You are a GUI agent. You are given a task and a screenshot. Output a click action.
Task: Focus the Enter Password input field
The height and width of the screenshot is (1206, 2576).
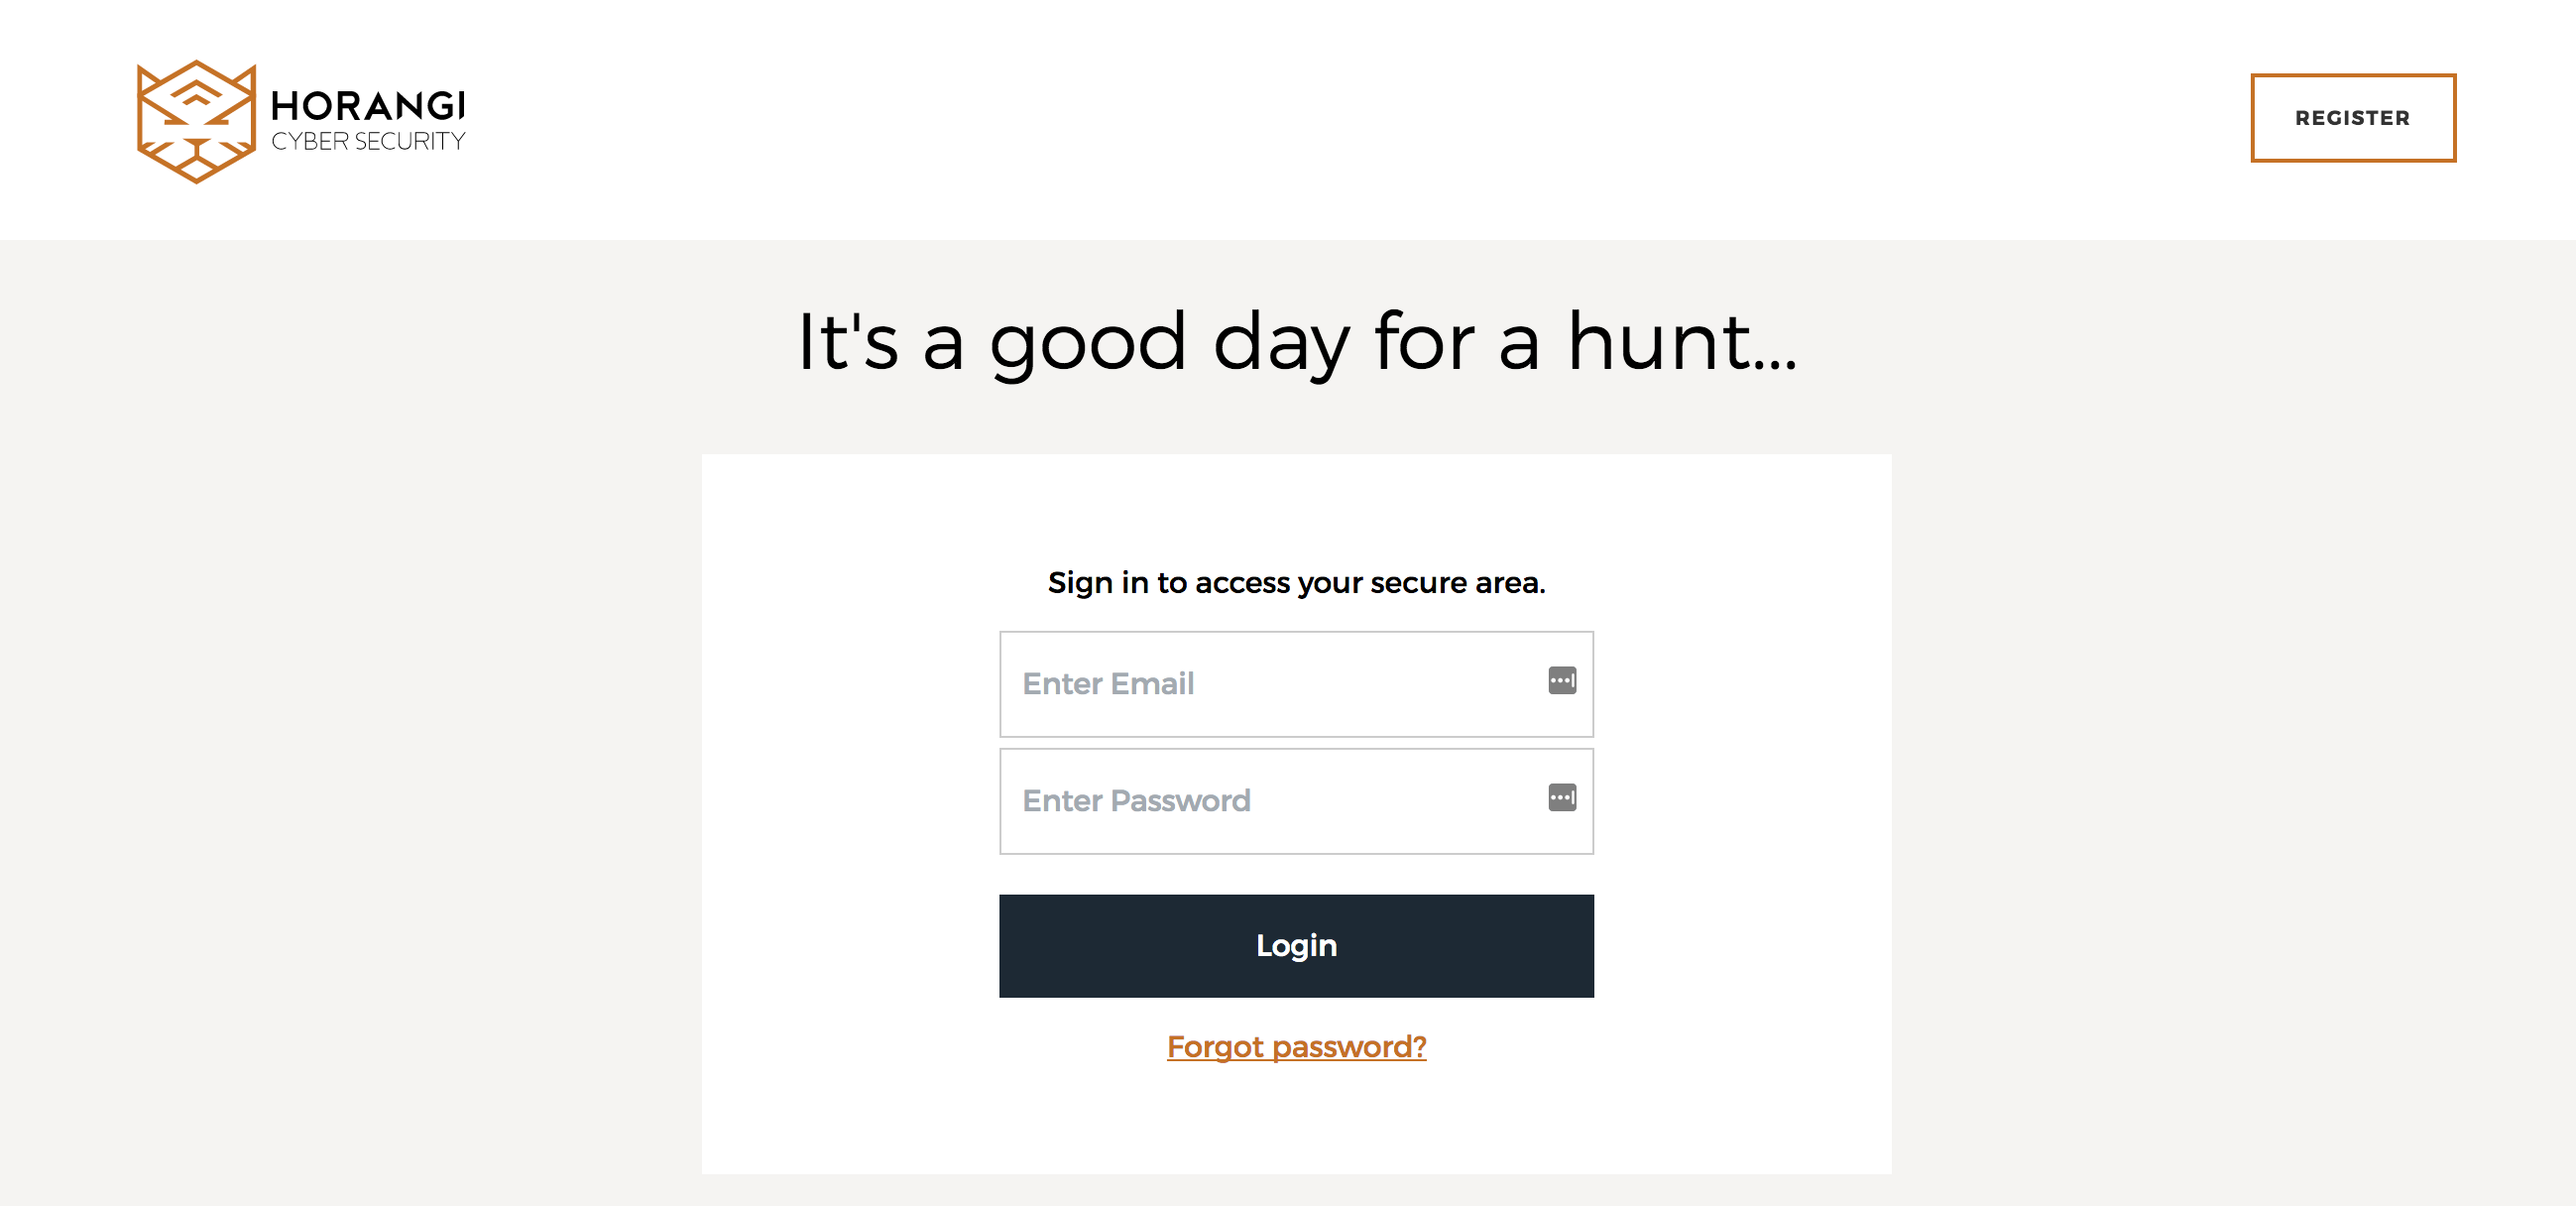point(1296,801)
